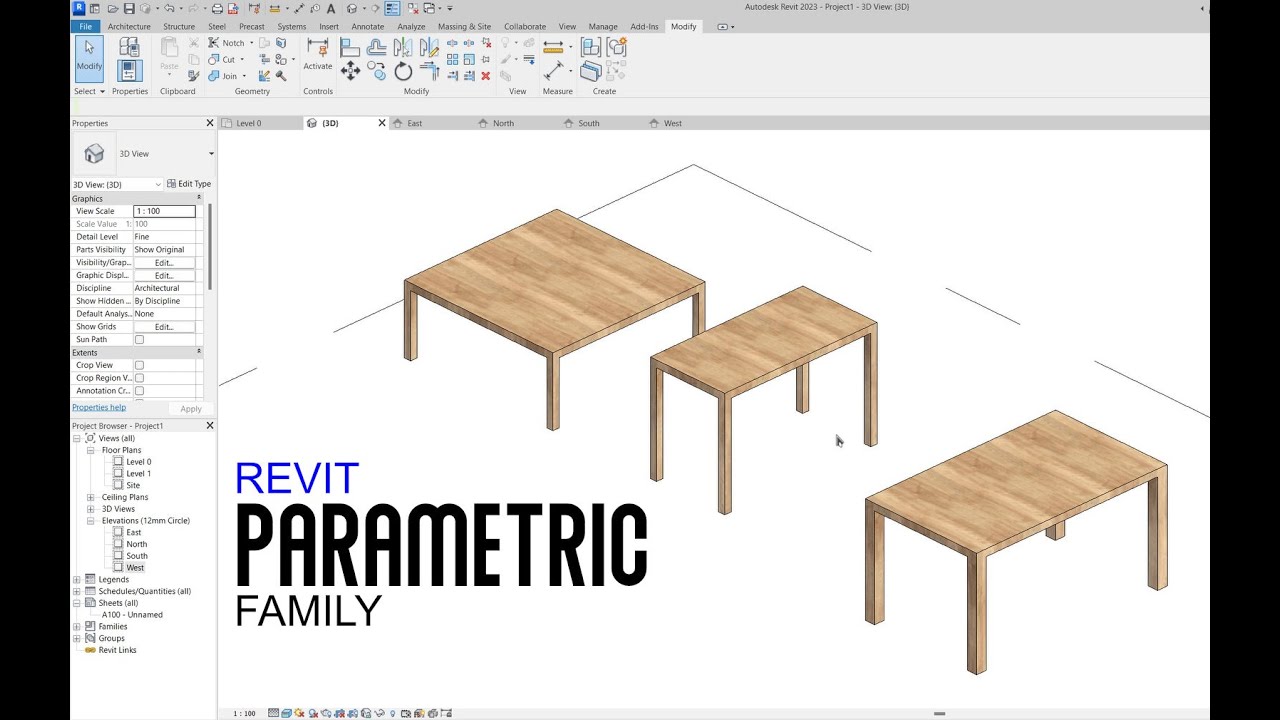Open the Properties help link

(x=99, y=407)
